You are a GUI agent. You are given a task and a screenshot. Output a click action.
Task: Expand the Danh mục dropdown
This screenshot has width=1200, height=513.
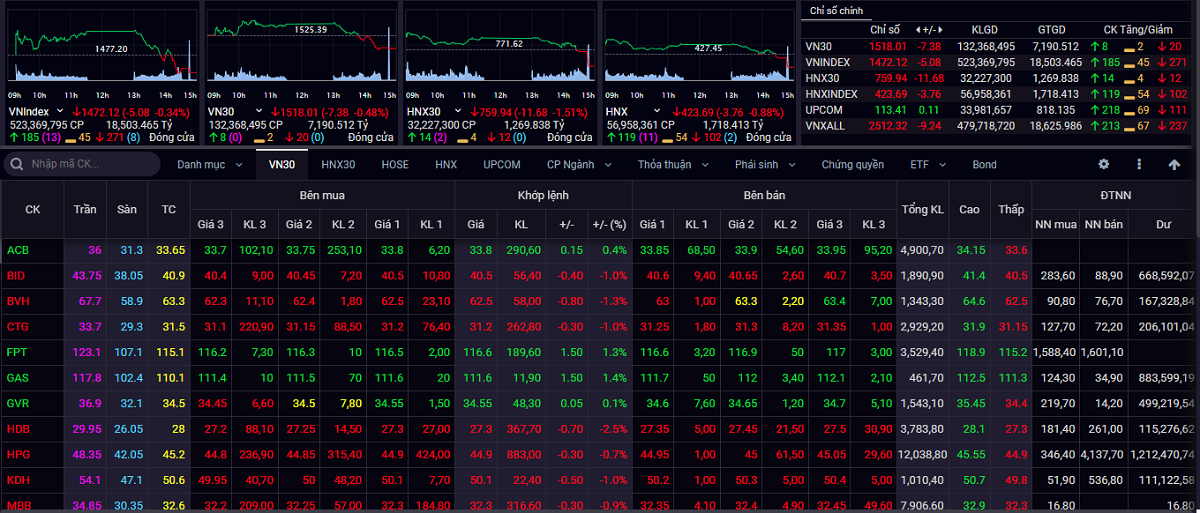[211, 164]
